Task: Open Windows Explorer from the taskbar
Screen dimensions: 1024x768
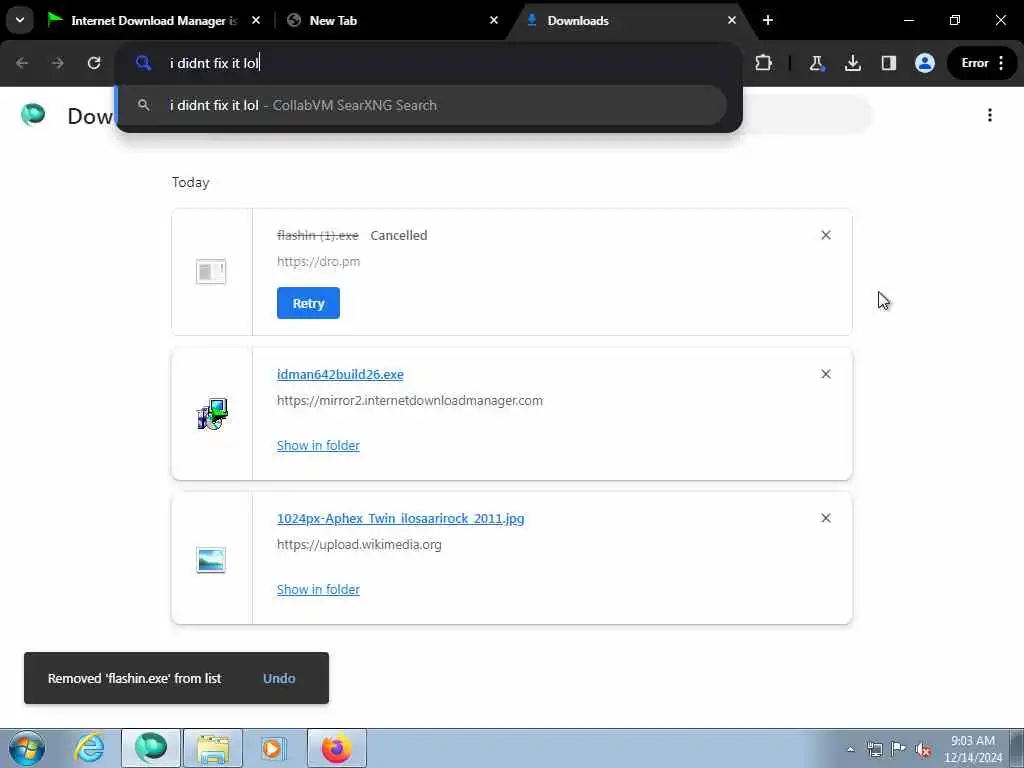Action: pos(213,748)
